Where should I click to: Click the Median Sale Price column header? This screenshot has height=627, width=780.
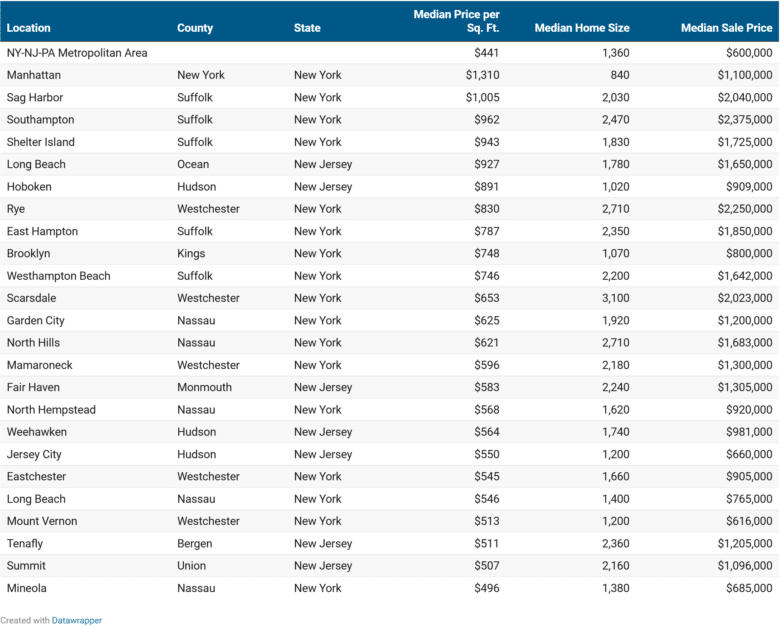click(726, 28)
